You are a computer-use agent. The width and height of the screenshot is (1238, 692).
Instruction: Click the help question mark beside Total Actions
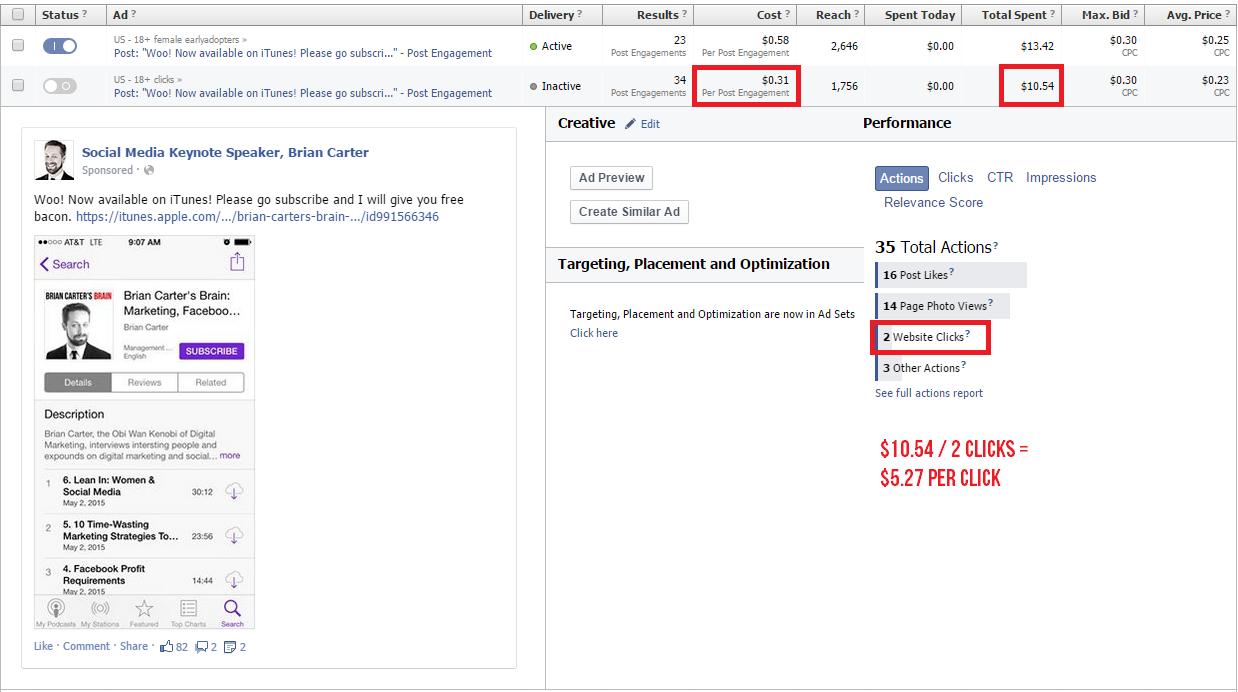(995, 246)
